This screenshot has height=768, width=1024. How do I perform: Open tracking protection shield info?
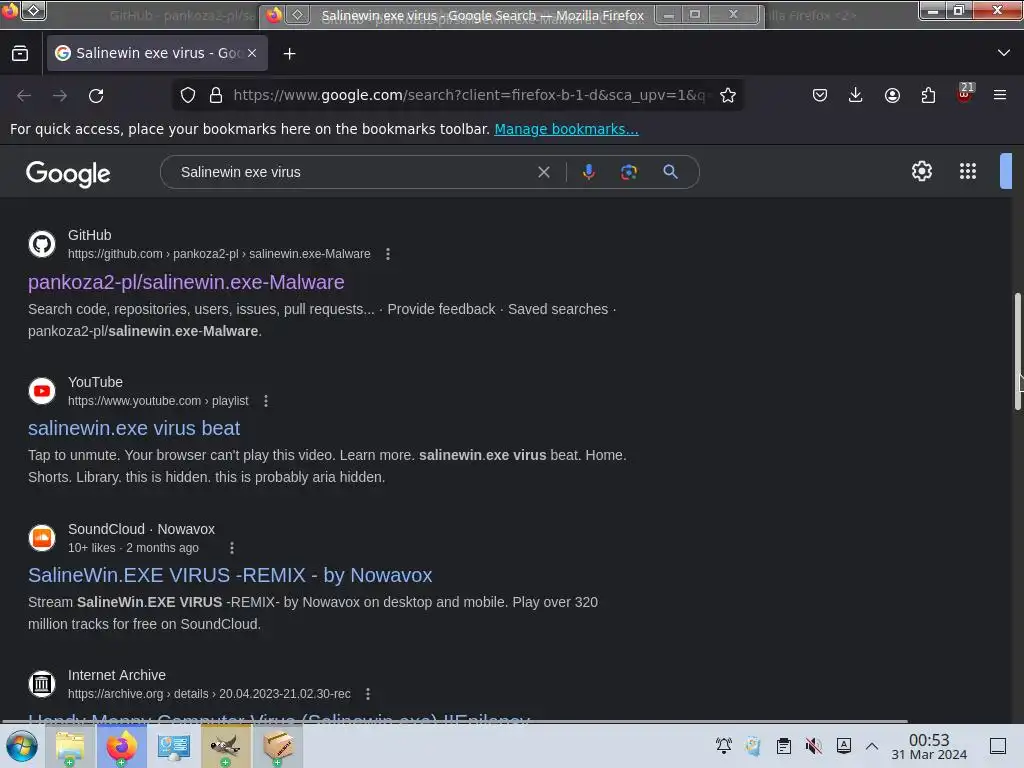pyautogui.click(x=188, y=95)
